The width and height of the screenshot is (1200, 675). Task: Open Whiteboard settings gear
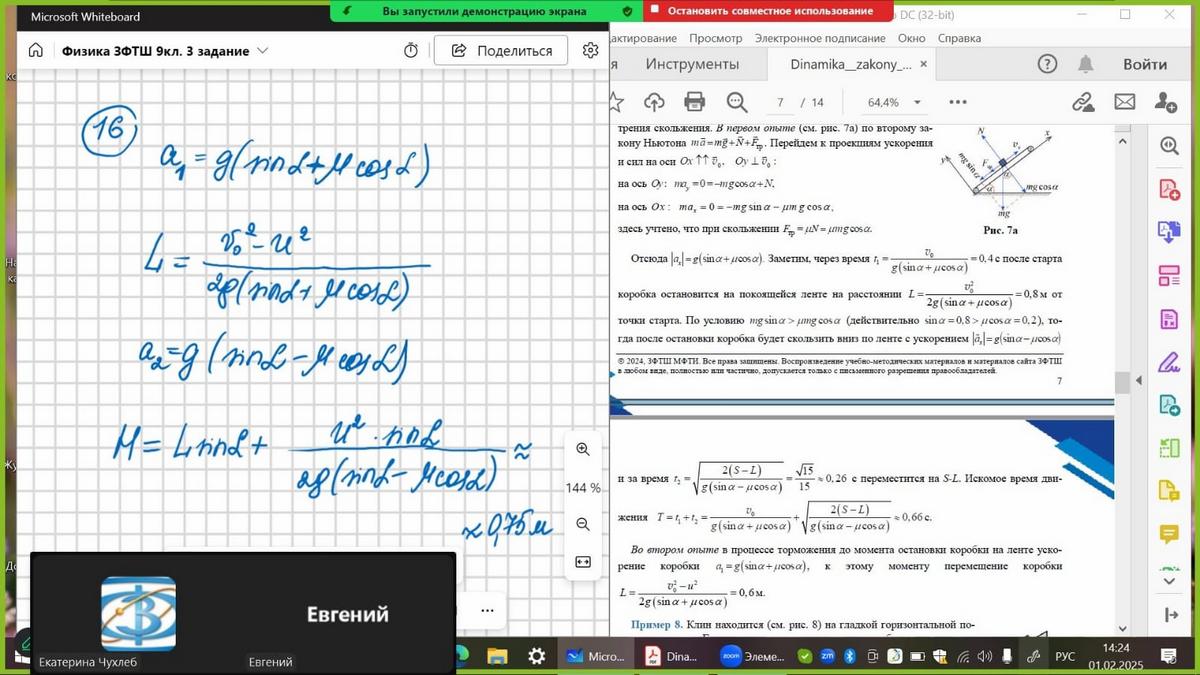click(591, 51)
